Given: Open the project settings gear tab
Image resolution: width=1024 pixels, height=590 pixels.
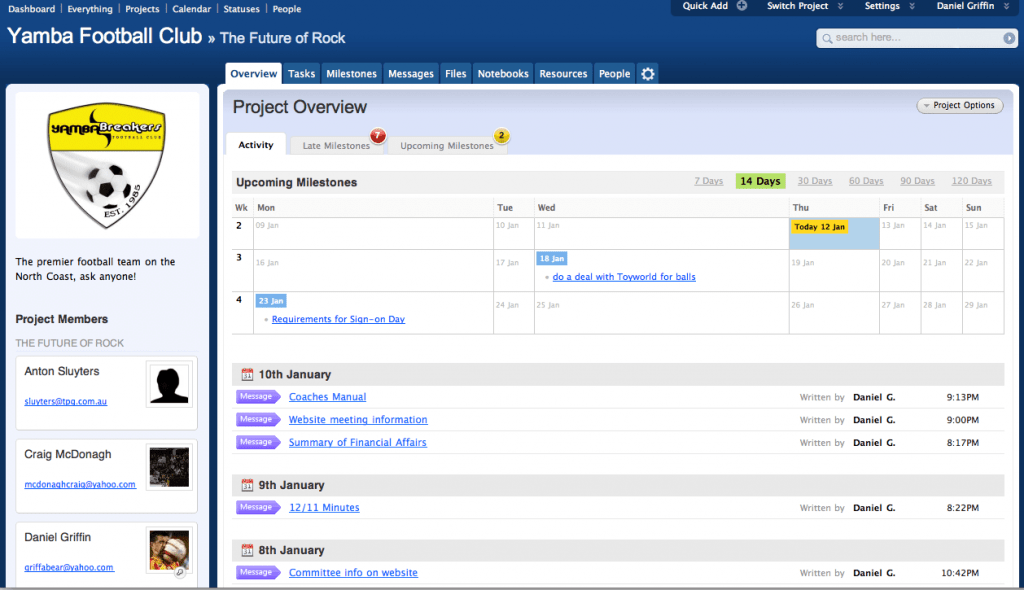Looking at the screenshot, I should coord(648,74).
